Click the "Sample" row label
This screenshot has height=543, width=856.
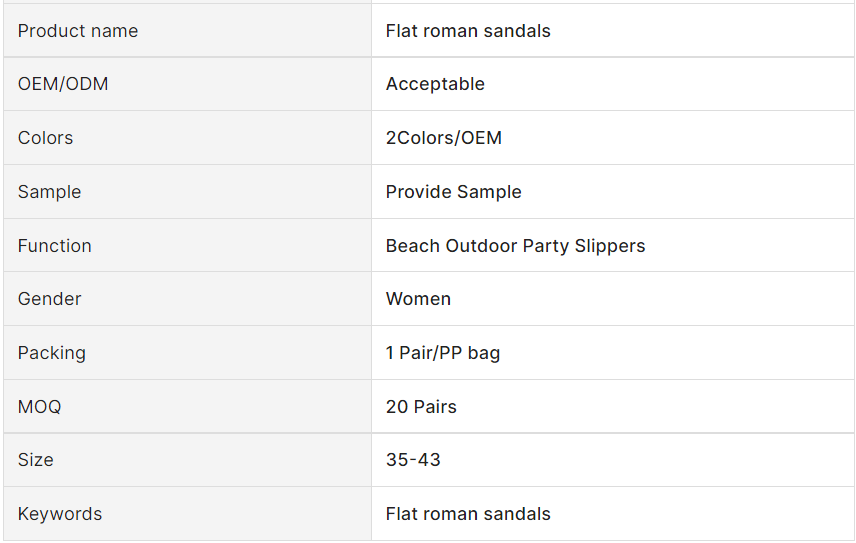tap(50, 192)
